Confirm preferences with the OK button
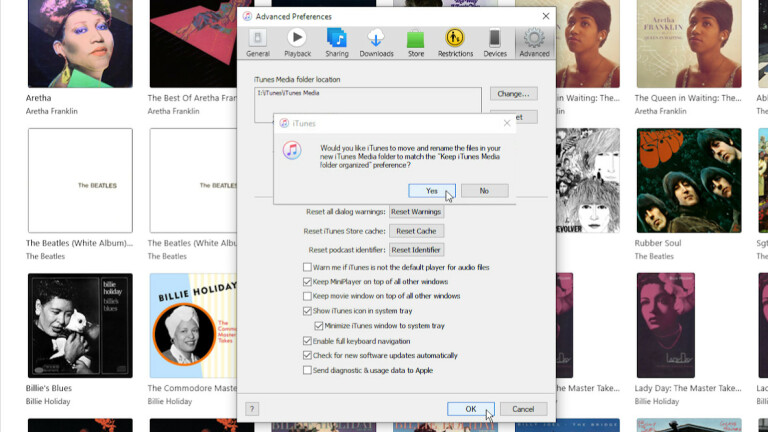This screenshot has width=768, height=432. (471, 409)
